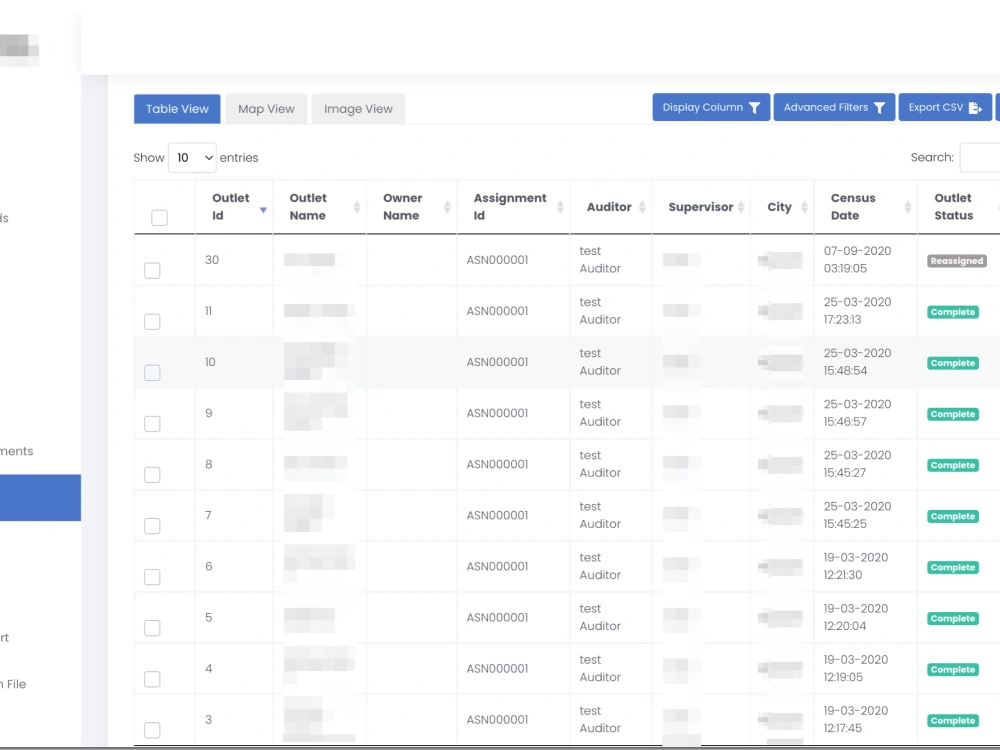Click census date 25-03-2020 15:45:27
This screenshot has height=750, width=1000.
click(857, 464)
